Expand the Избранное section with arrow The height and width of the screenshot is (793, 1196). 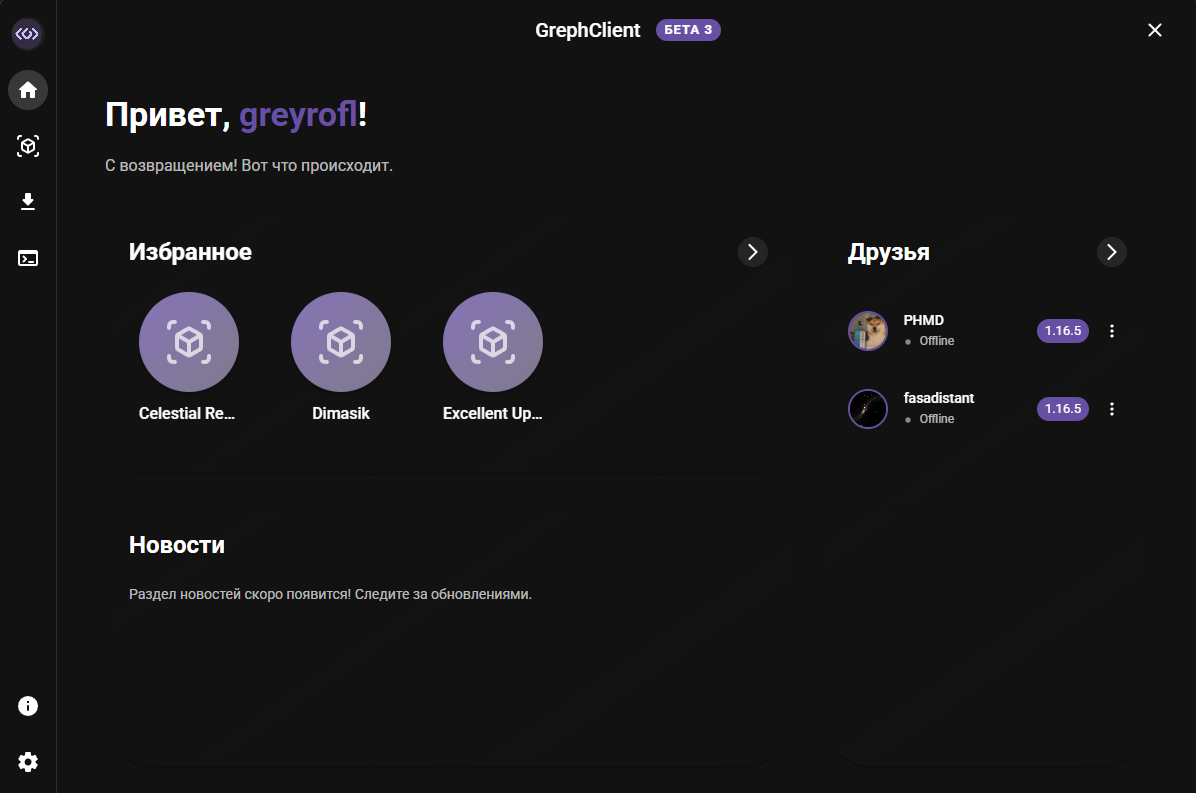coord(753,252)
